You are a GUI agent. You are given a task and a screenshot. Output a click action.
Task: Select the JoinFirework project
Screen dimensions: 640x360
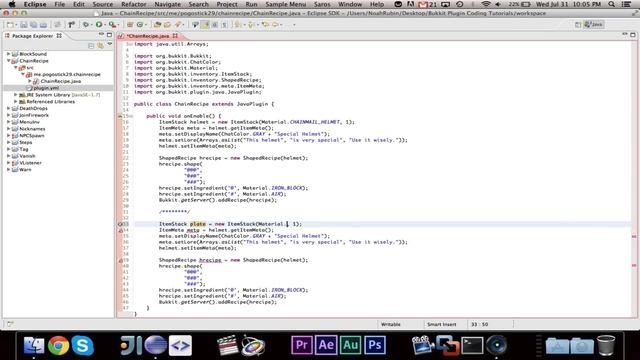34,115
